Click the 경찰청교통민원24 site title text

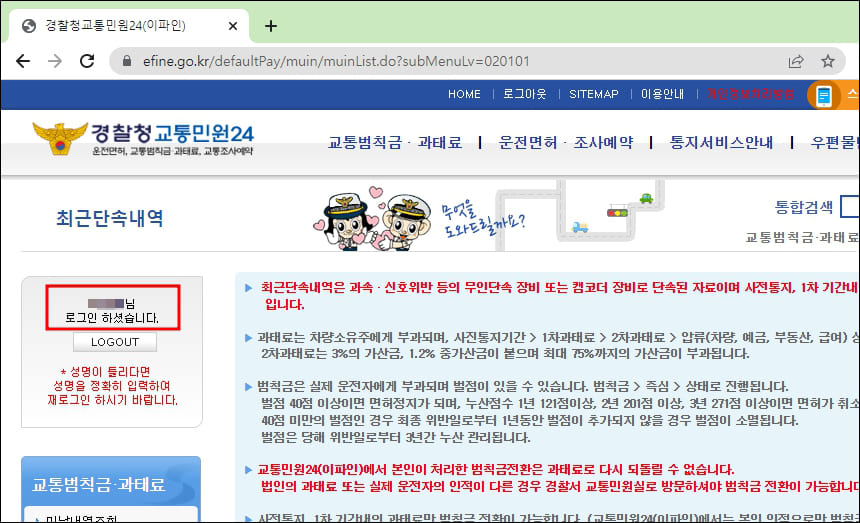point(172,133)
